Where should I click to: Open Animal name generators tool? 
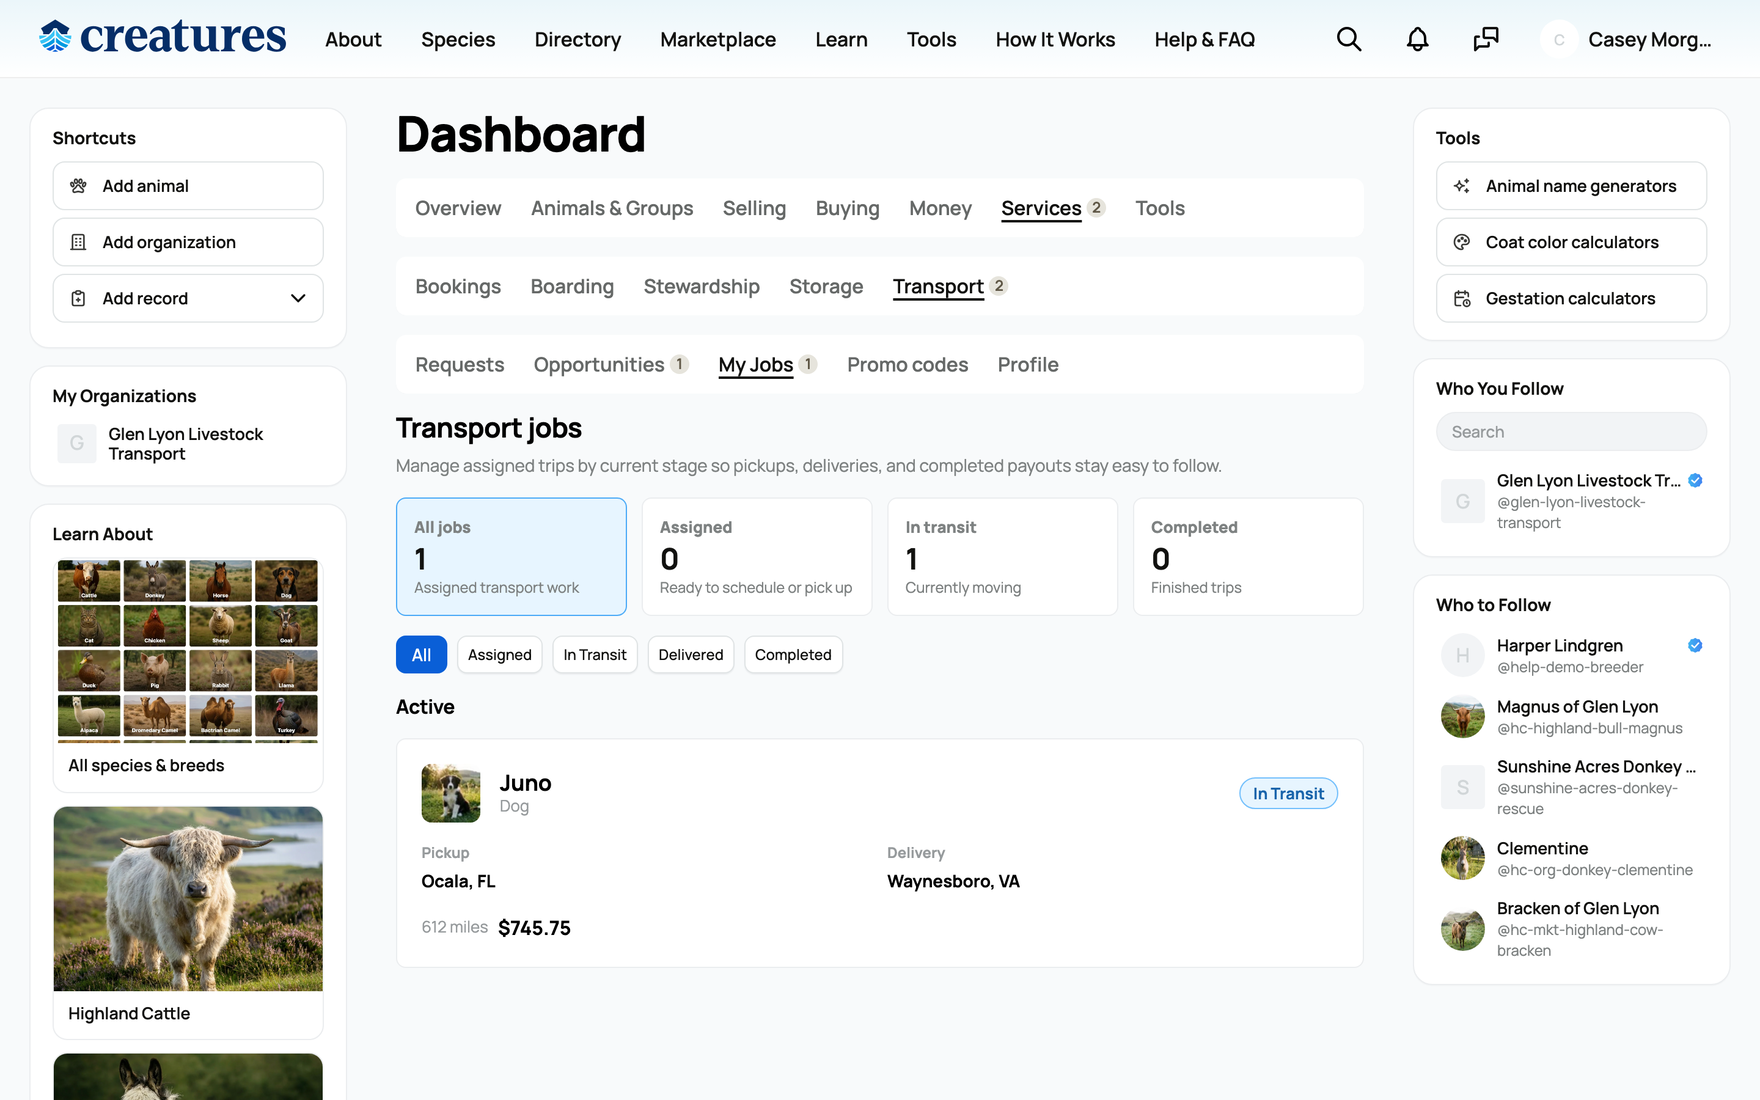click(1571, 186)
